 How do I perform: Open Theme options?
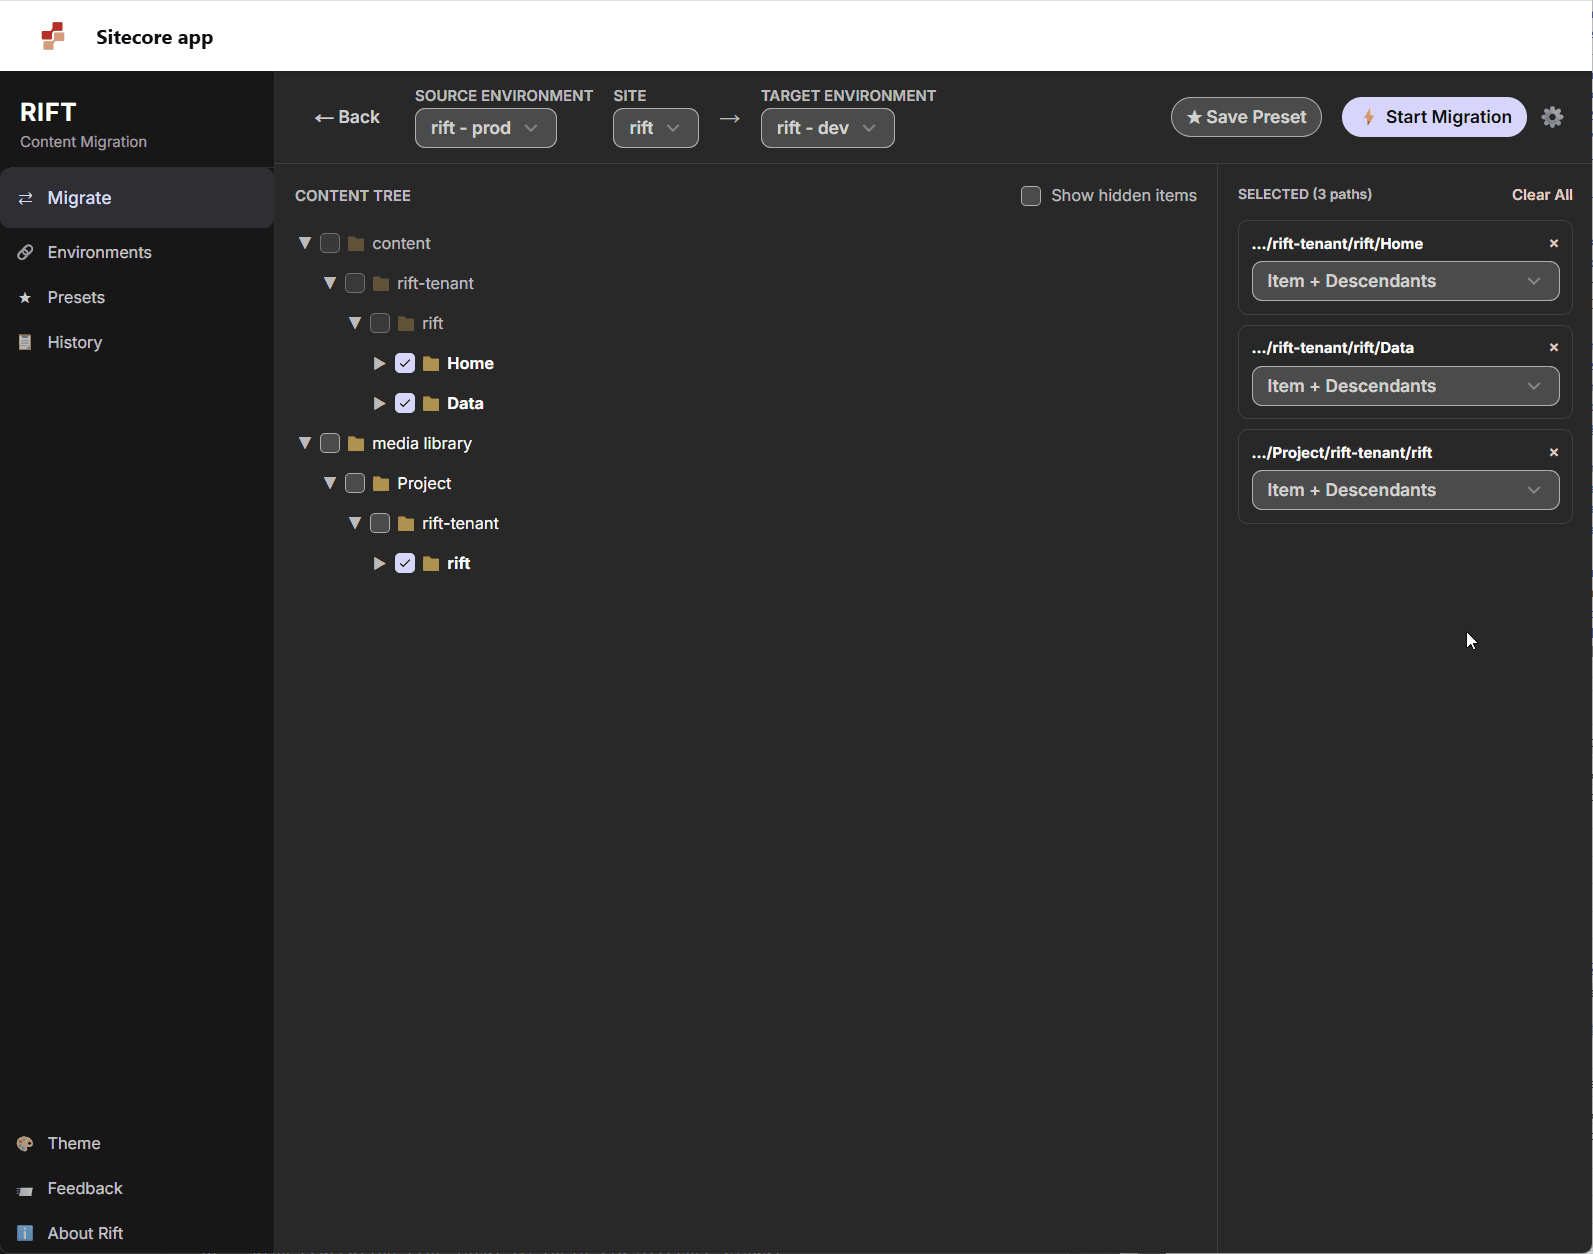pos(137,1143)
